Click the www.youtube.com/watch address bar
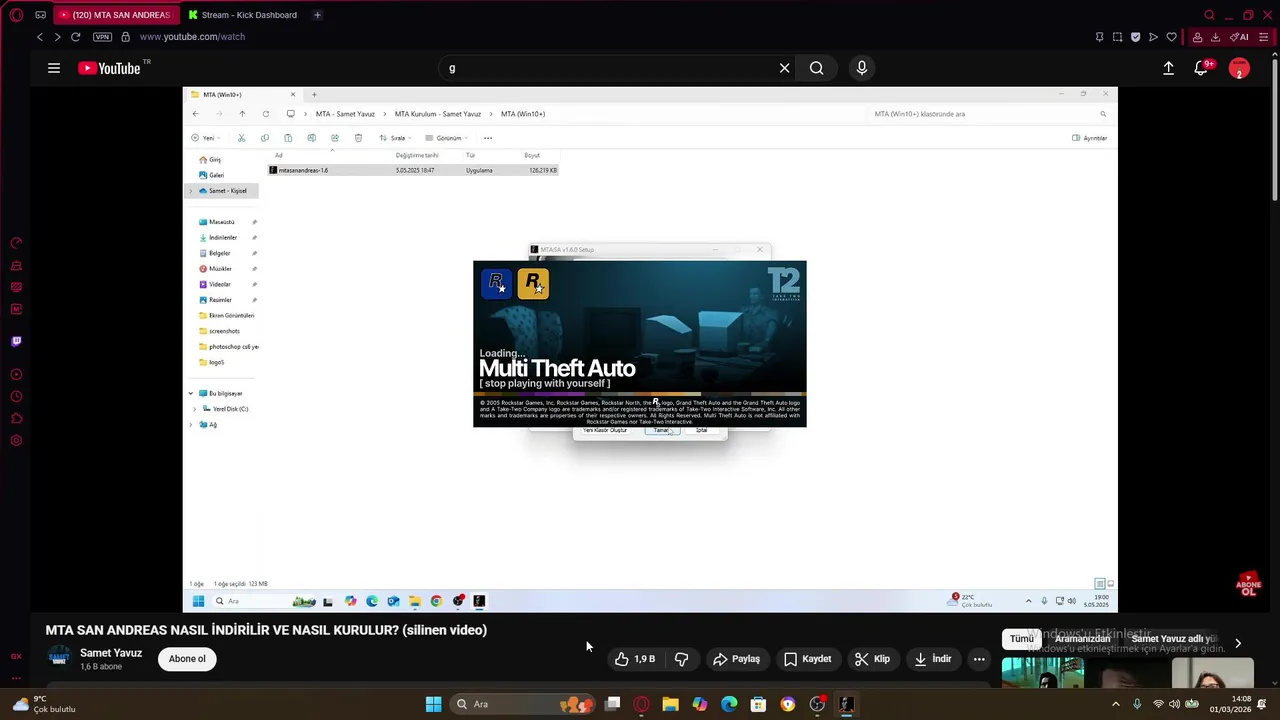The image size is (1280, 720). coord(192,37)
